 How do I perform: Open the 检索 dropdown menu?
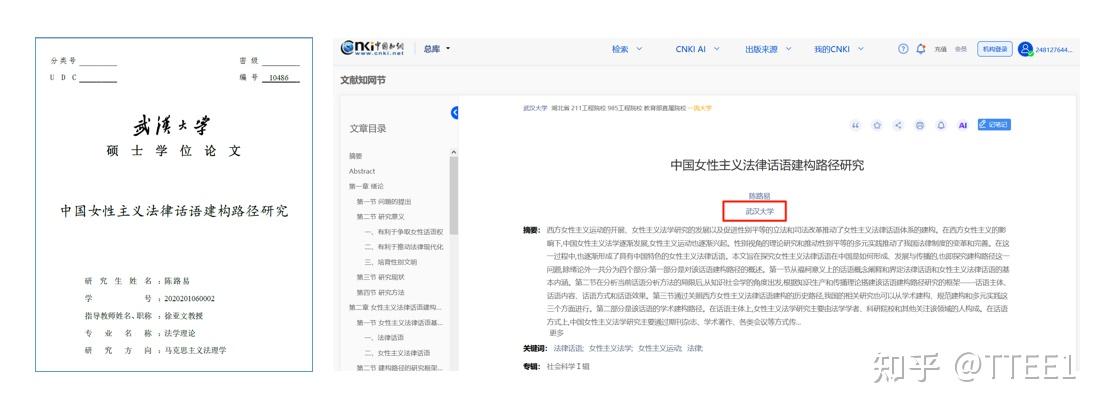(626, 49)
